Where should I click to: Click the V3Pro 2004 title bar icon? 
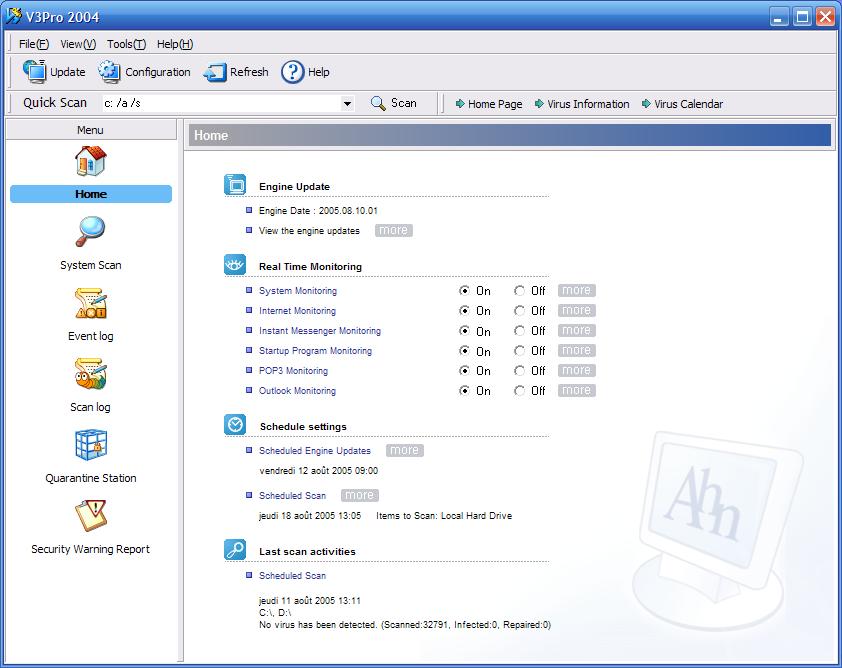tap(14, 16)
